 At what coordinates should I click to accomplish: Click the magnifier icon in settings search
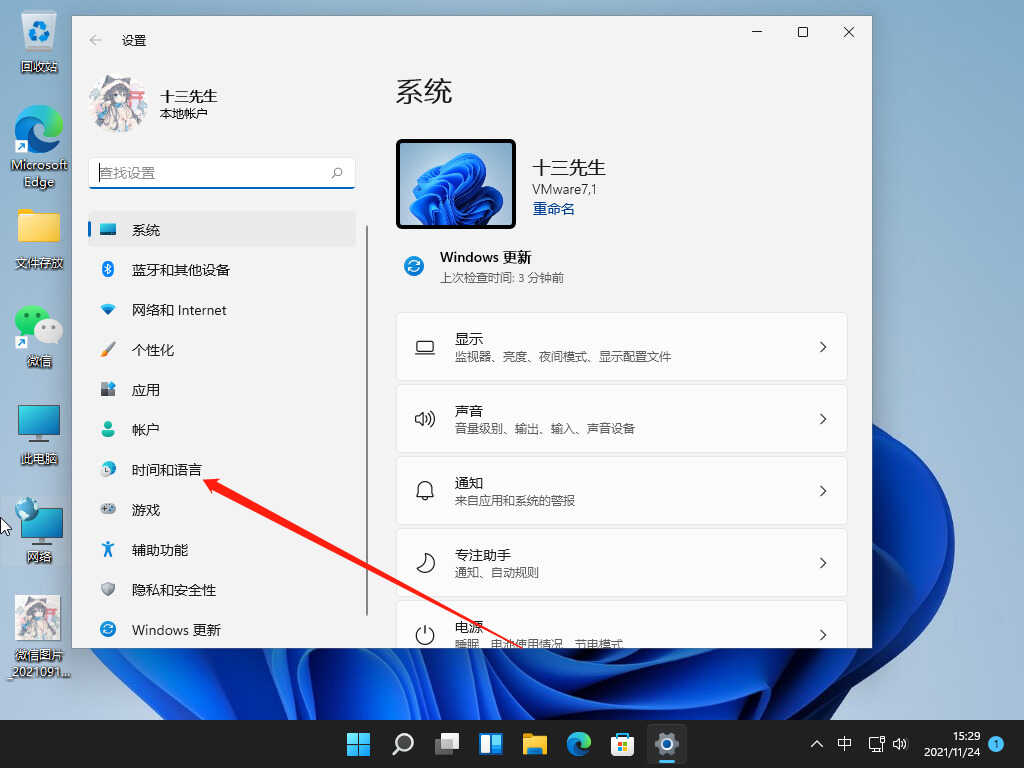(337, 173)
